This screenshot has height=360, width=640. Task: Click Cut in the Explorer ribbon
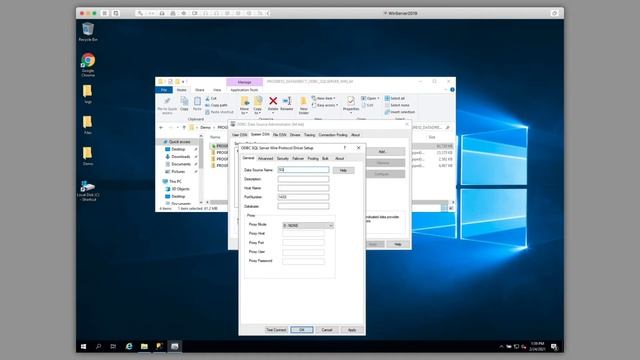click(211, 99)
